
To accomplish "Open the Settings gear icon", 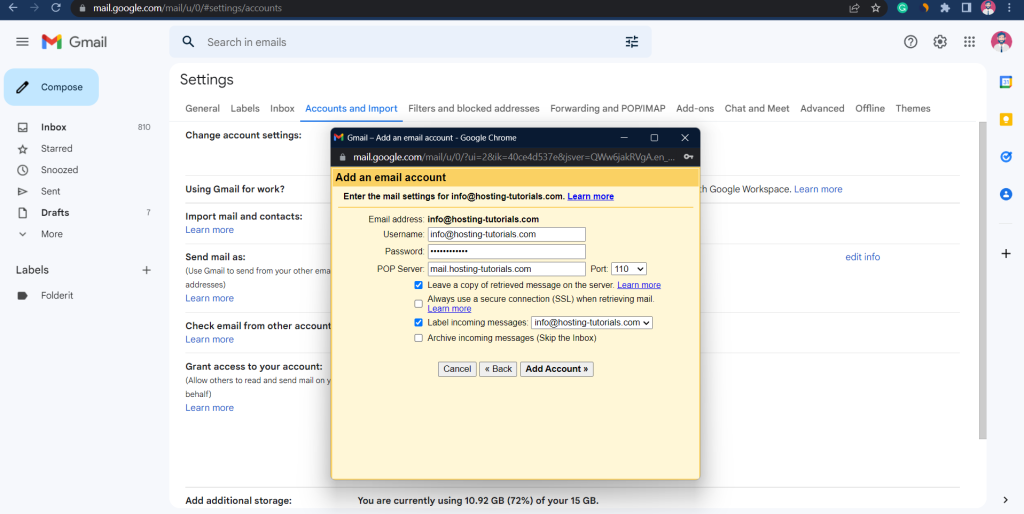I will (x=940, y=42).
